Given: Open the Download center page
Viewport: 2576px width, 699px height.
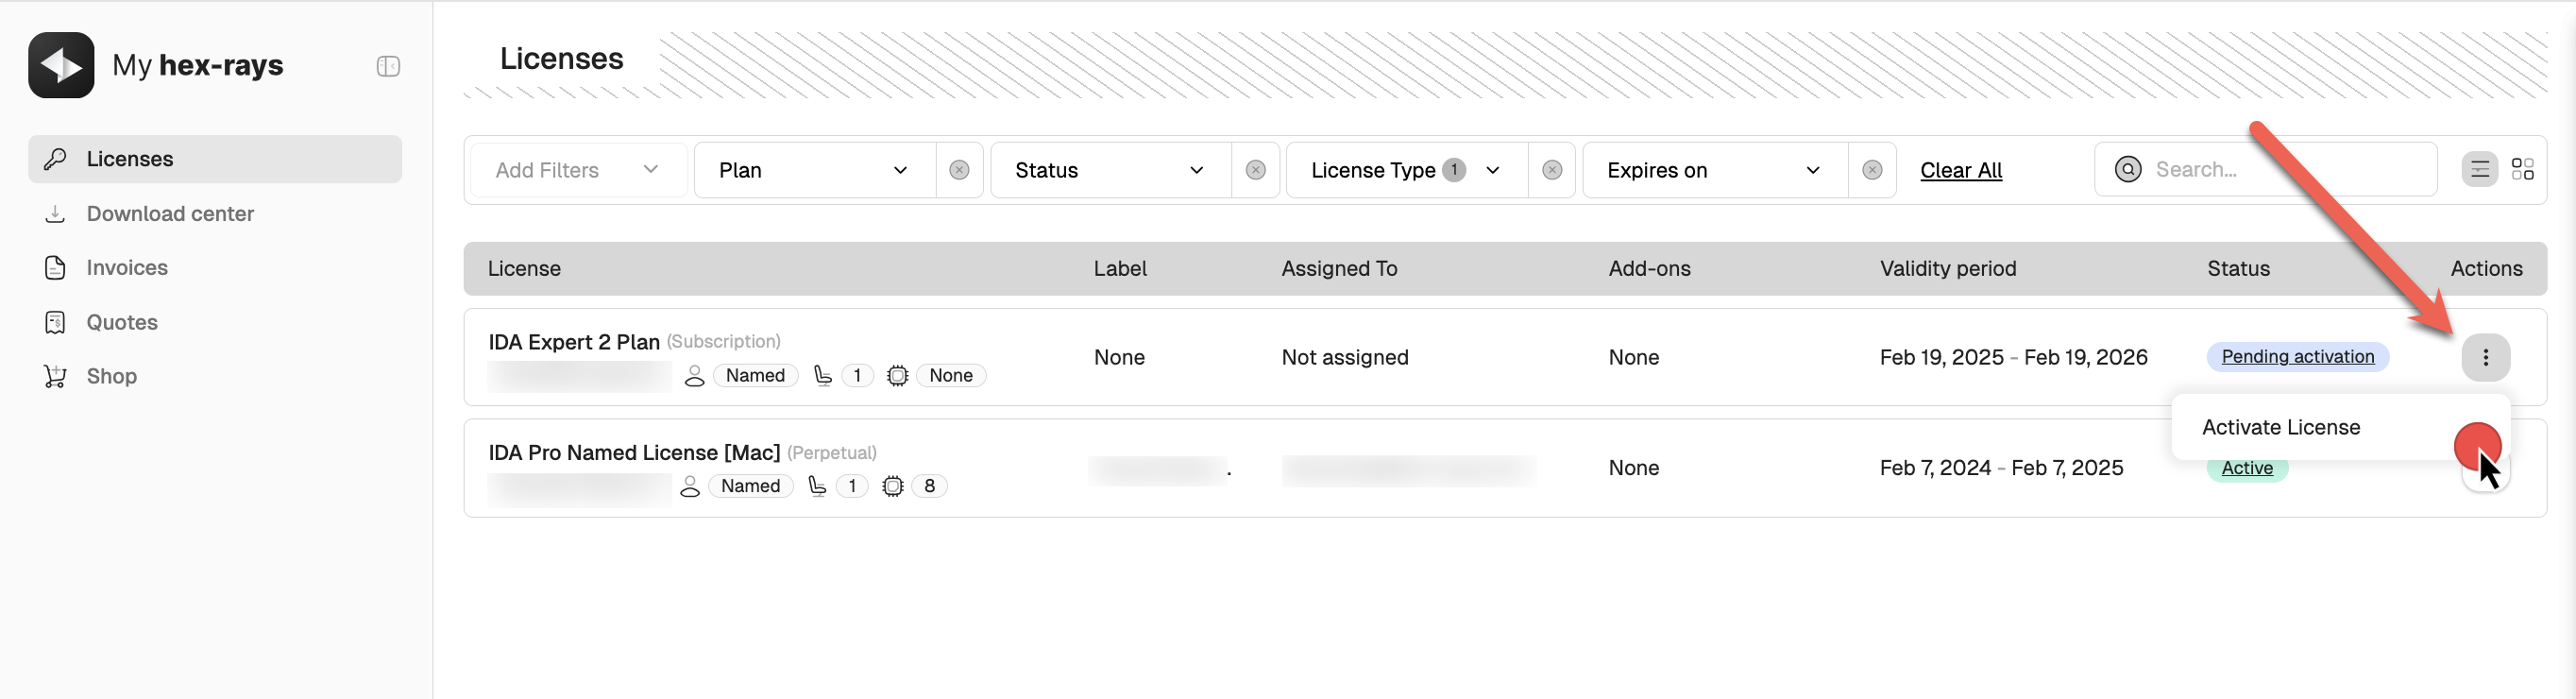Looking at the screenshot, I should [169, 213].
